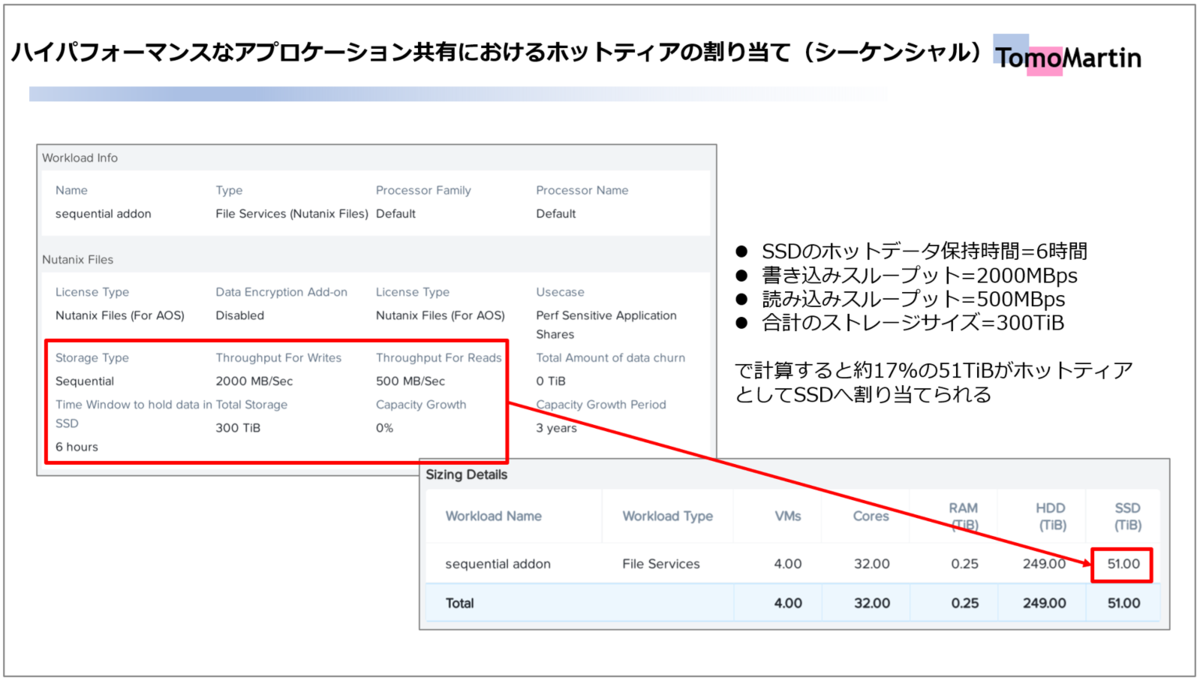The image size is (1200, 681).
Task: Select the 'Disabled' encryption value
Action: 240,315
